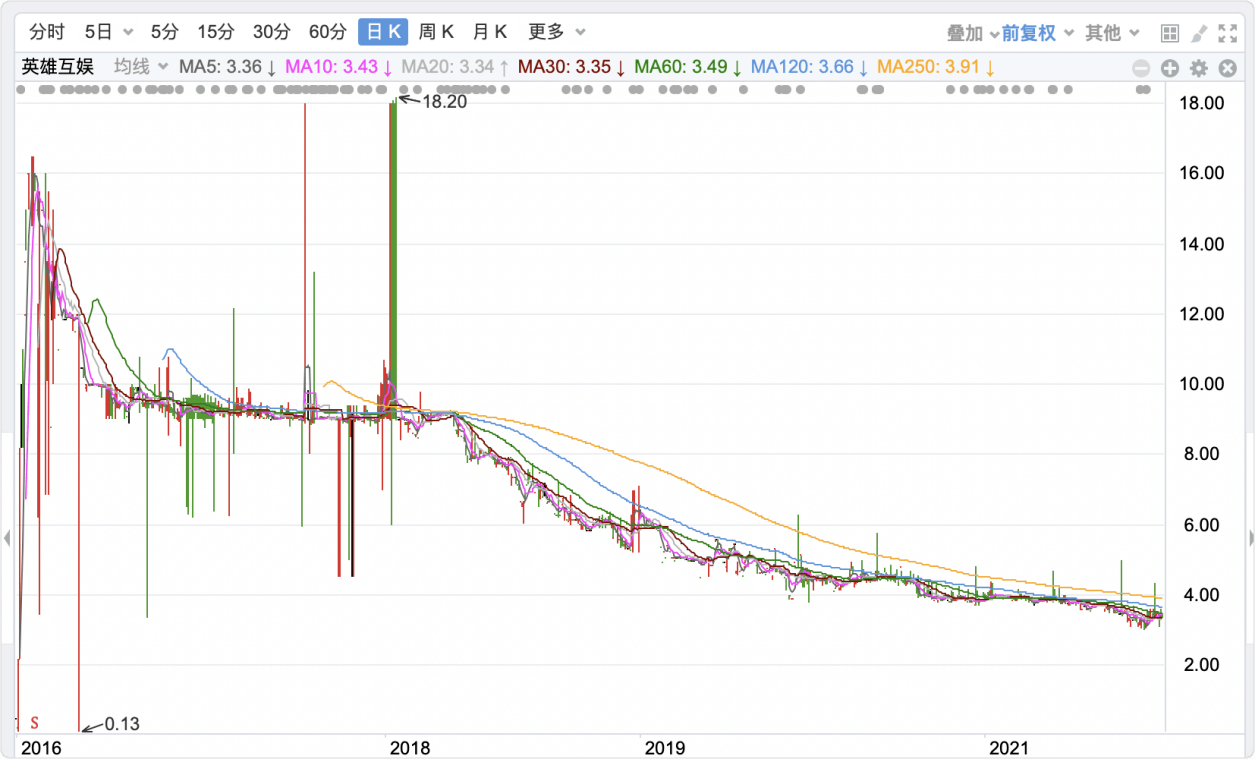Switch to the 周K weekly tab
Viewport: 1255px width, 759px height.
click(436, 32)
